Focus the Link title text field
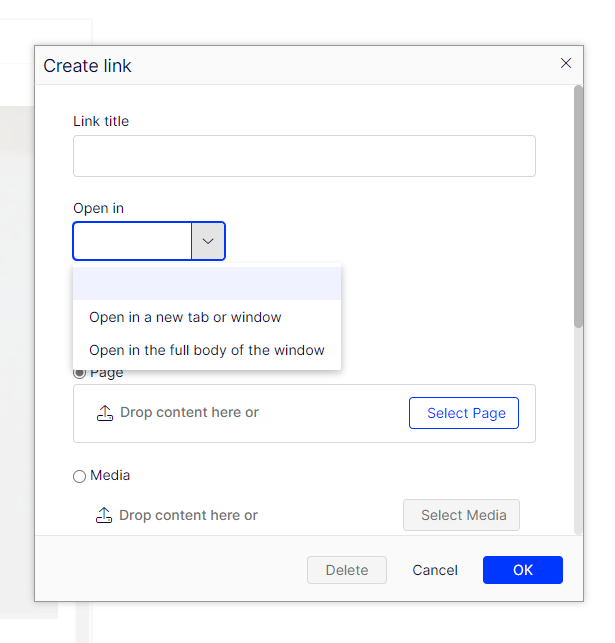The image size is (615, 643). click(x=304, y=156)
